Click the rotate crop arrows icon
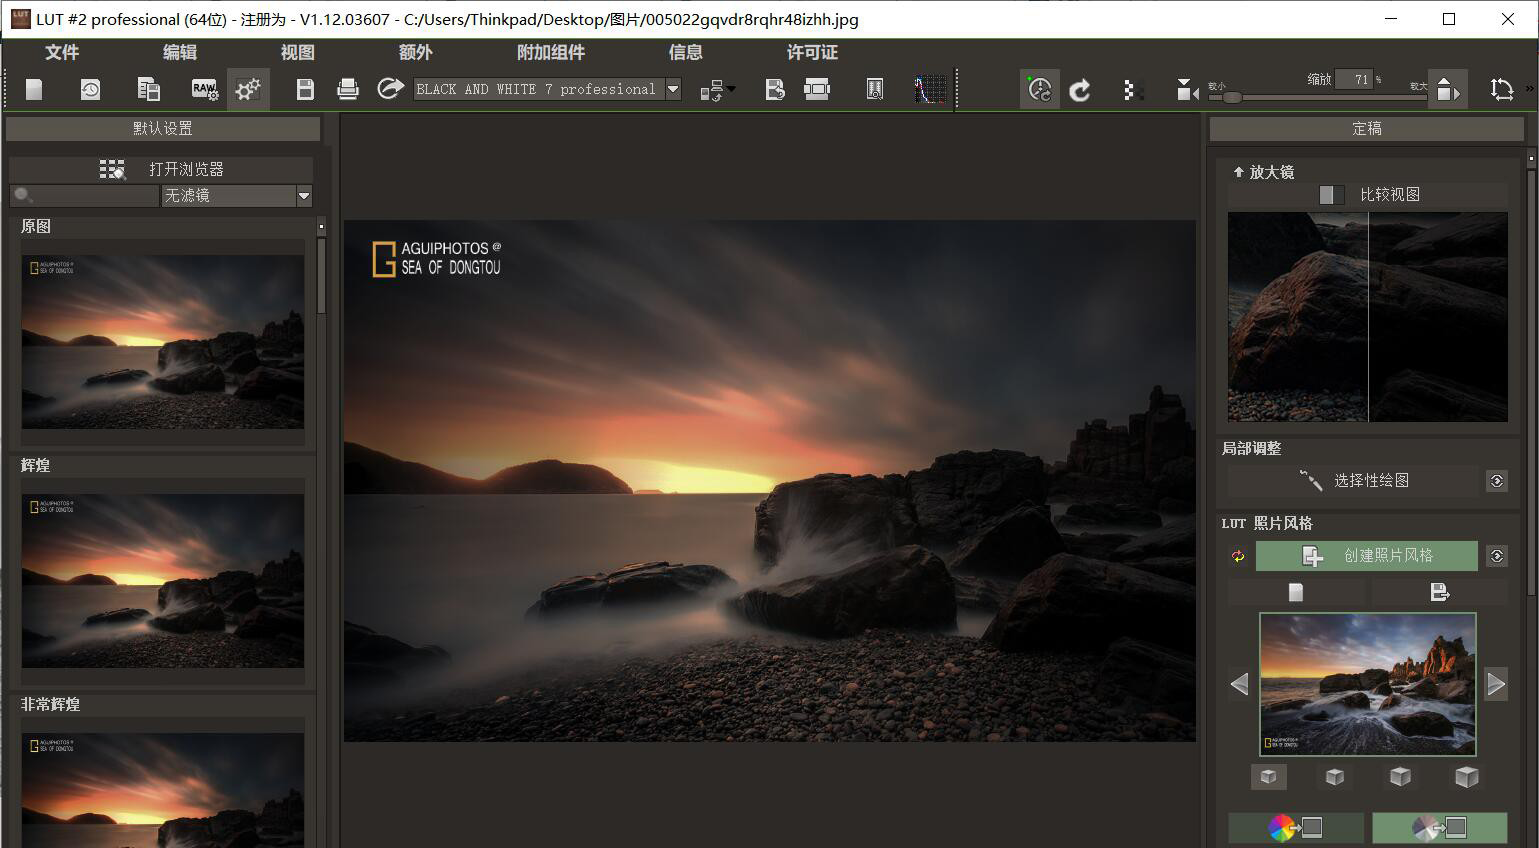This screenshot has height=848, width=1539. (1501, 90)
